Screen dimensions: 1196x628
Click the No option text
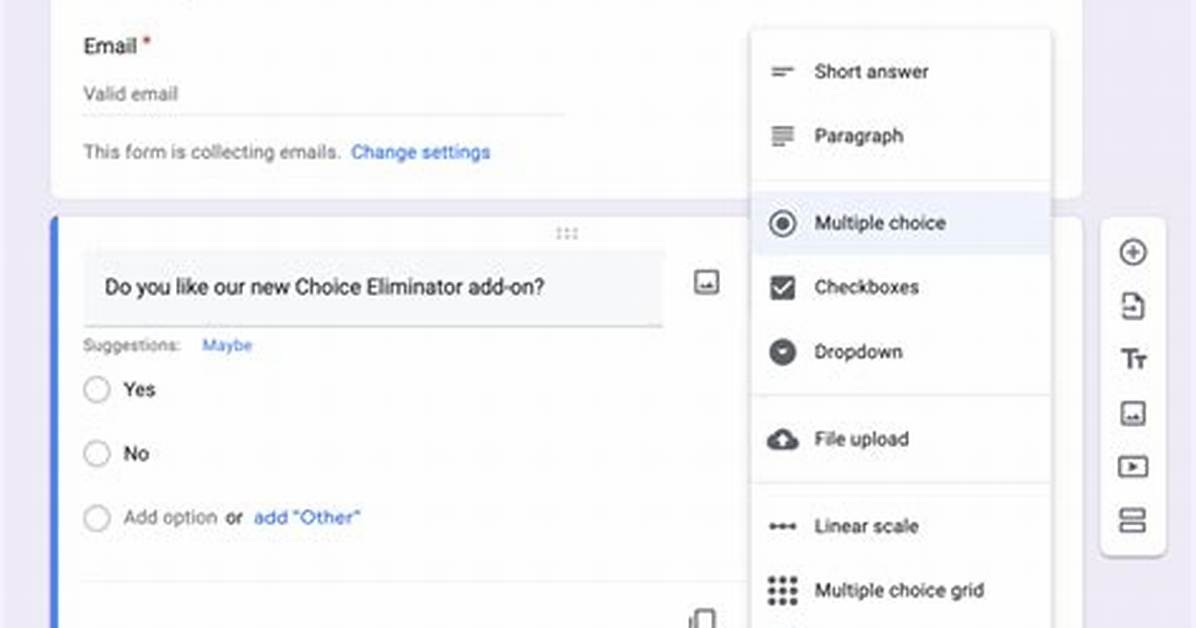click(137, 454)
